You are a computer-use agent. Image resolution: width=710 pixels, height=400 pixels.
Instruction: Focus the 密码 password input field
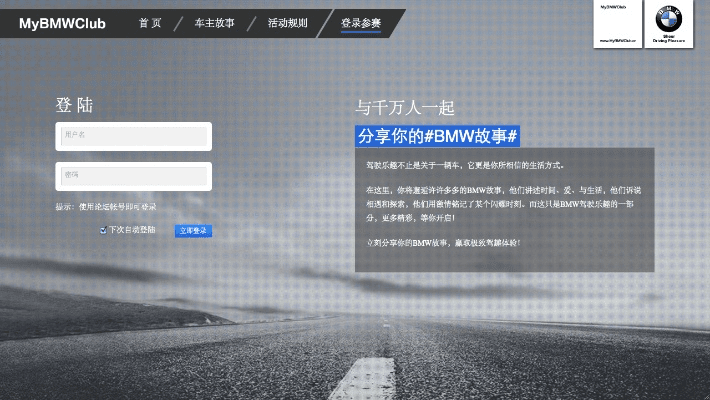(x=134, y=176)
